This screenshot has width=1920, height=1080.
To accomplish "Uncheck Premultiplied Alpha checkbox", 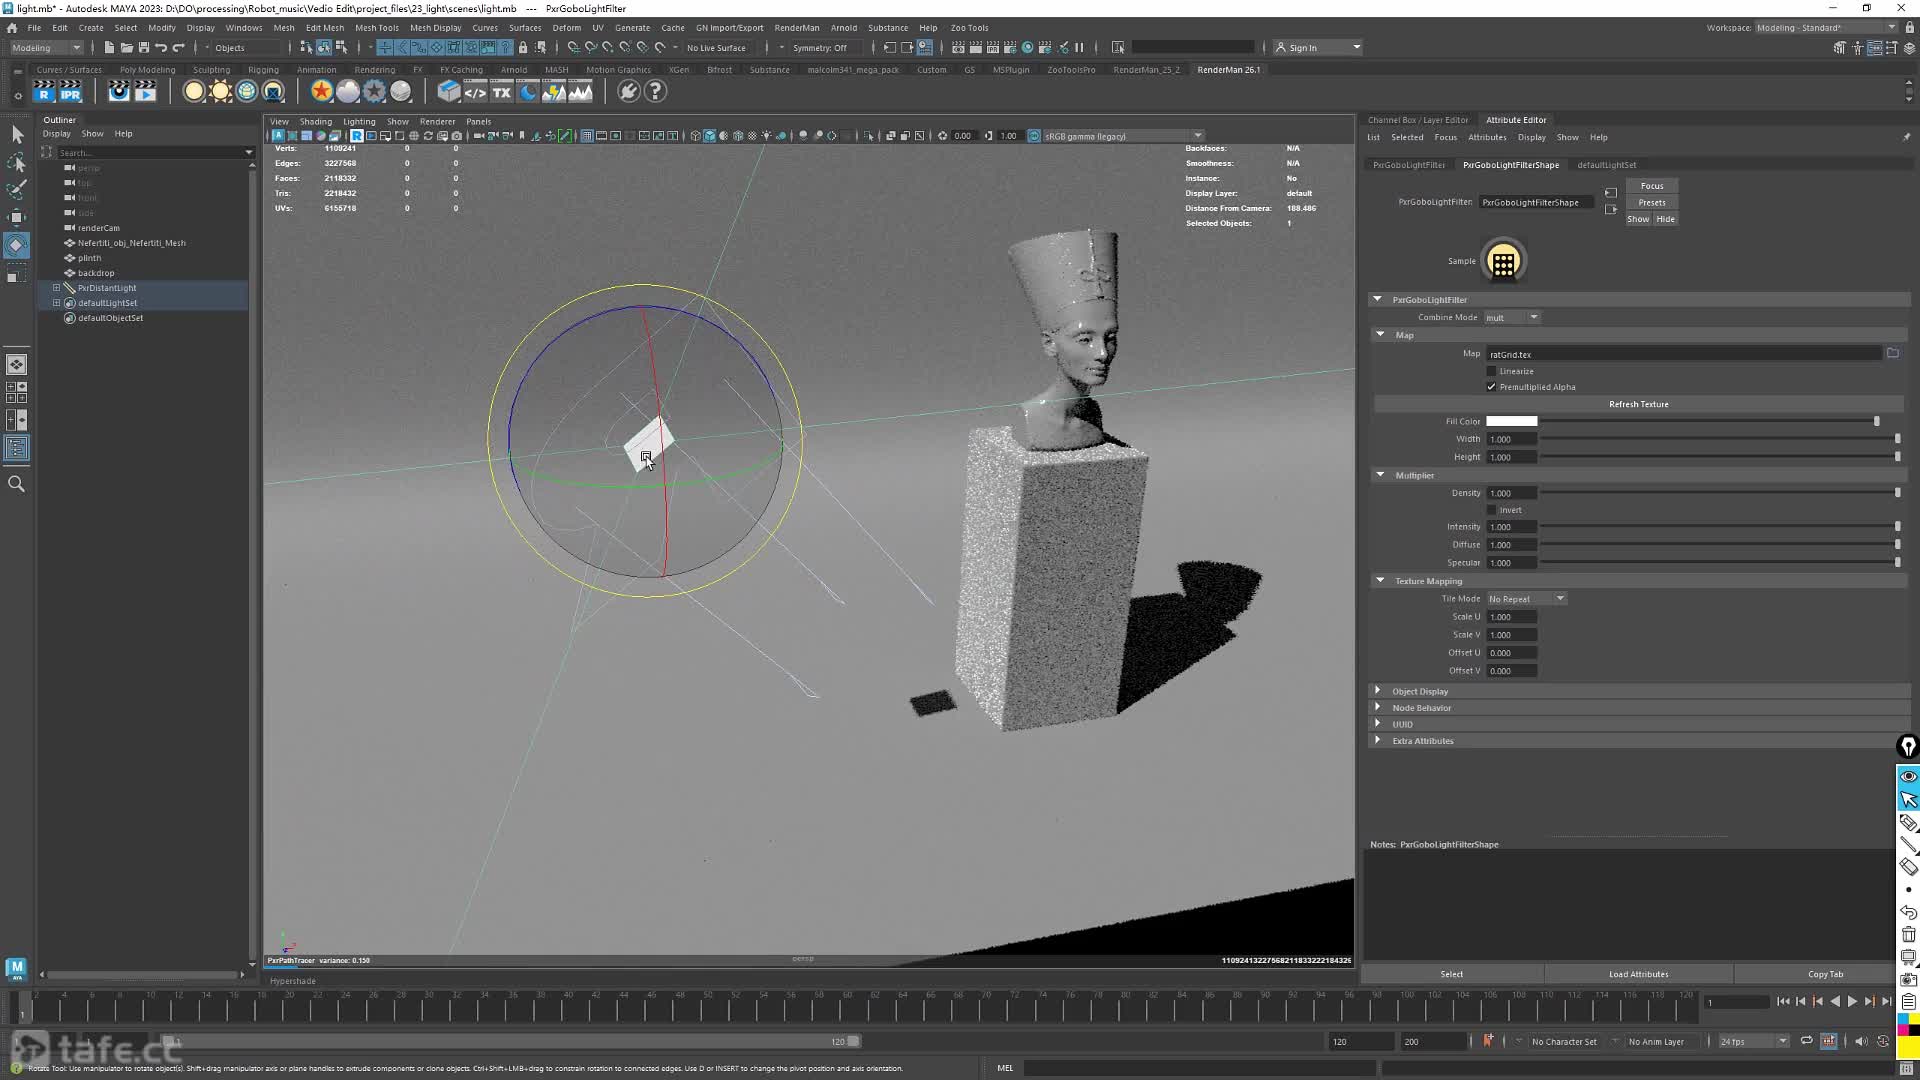I will click(1491, 387).
